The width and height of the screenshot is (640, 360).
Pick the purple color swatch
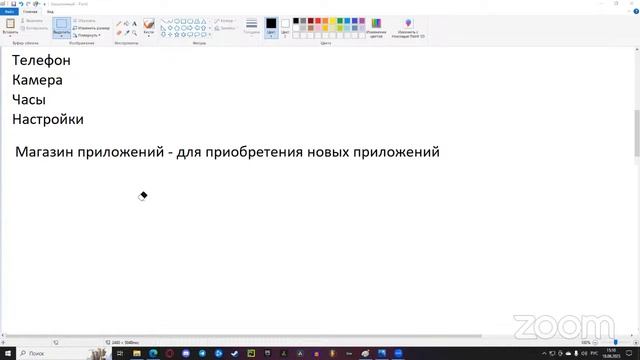(x=362, y=20)
